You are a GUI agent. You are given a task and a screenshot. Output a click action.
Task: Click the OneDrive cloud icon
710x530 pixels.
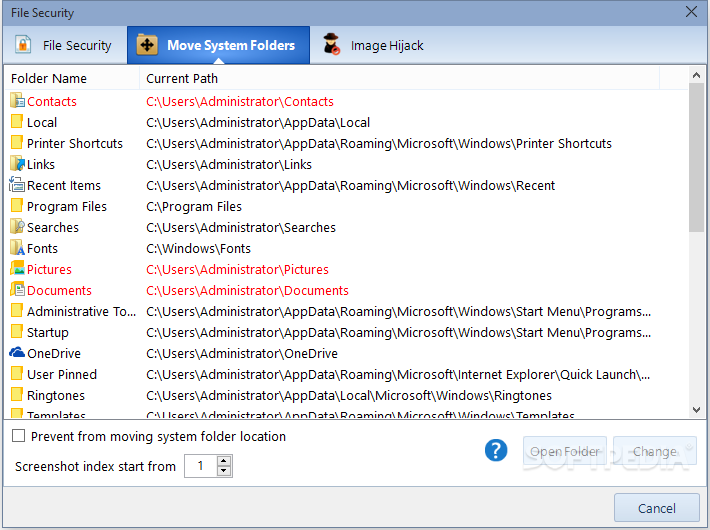[17, 352]
